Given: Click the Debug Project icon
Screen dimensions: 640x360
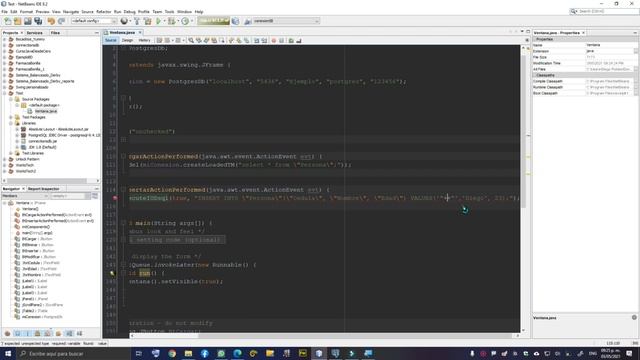Looking at the screenshot, I should click(172, 21).
